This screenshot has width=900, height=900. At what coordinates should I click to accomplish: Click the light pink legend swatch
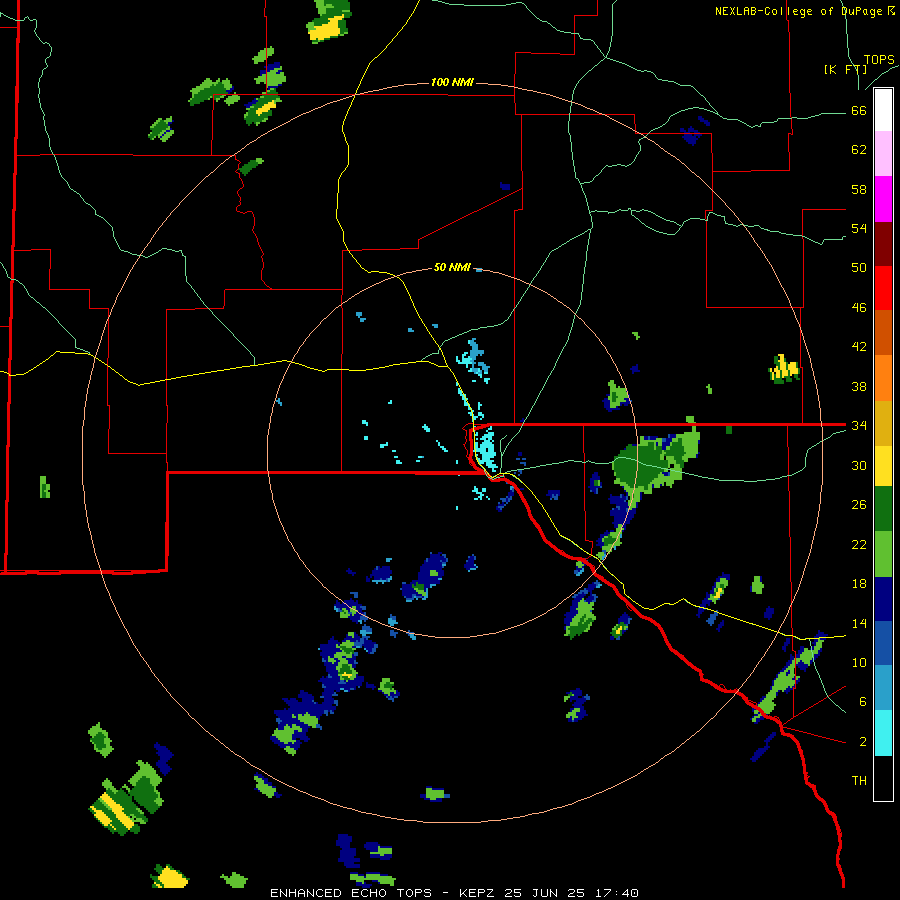tap(883, 153)
